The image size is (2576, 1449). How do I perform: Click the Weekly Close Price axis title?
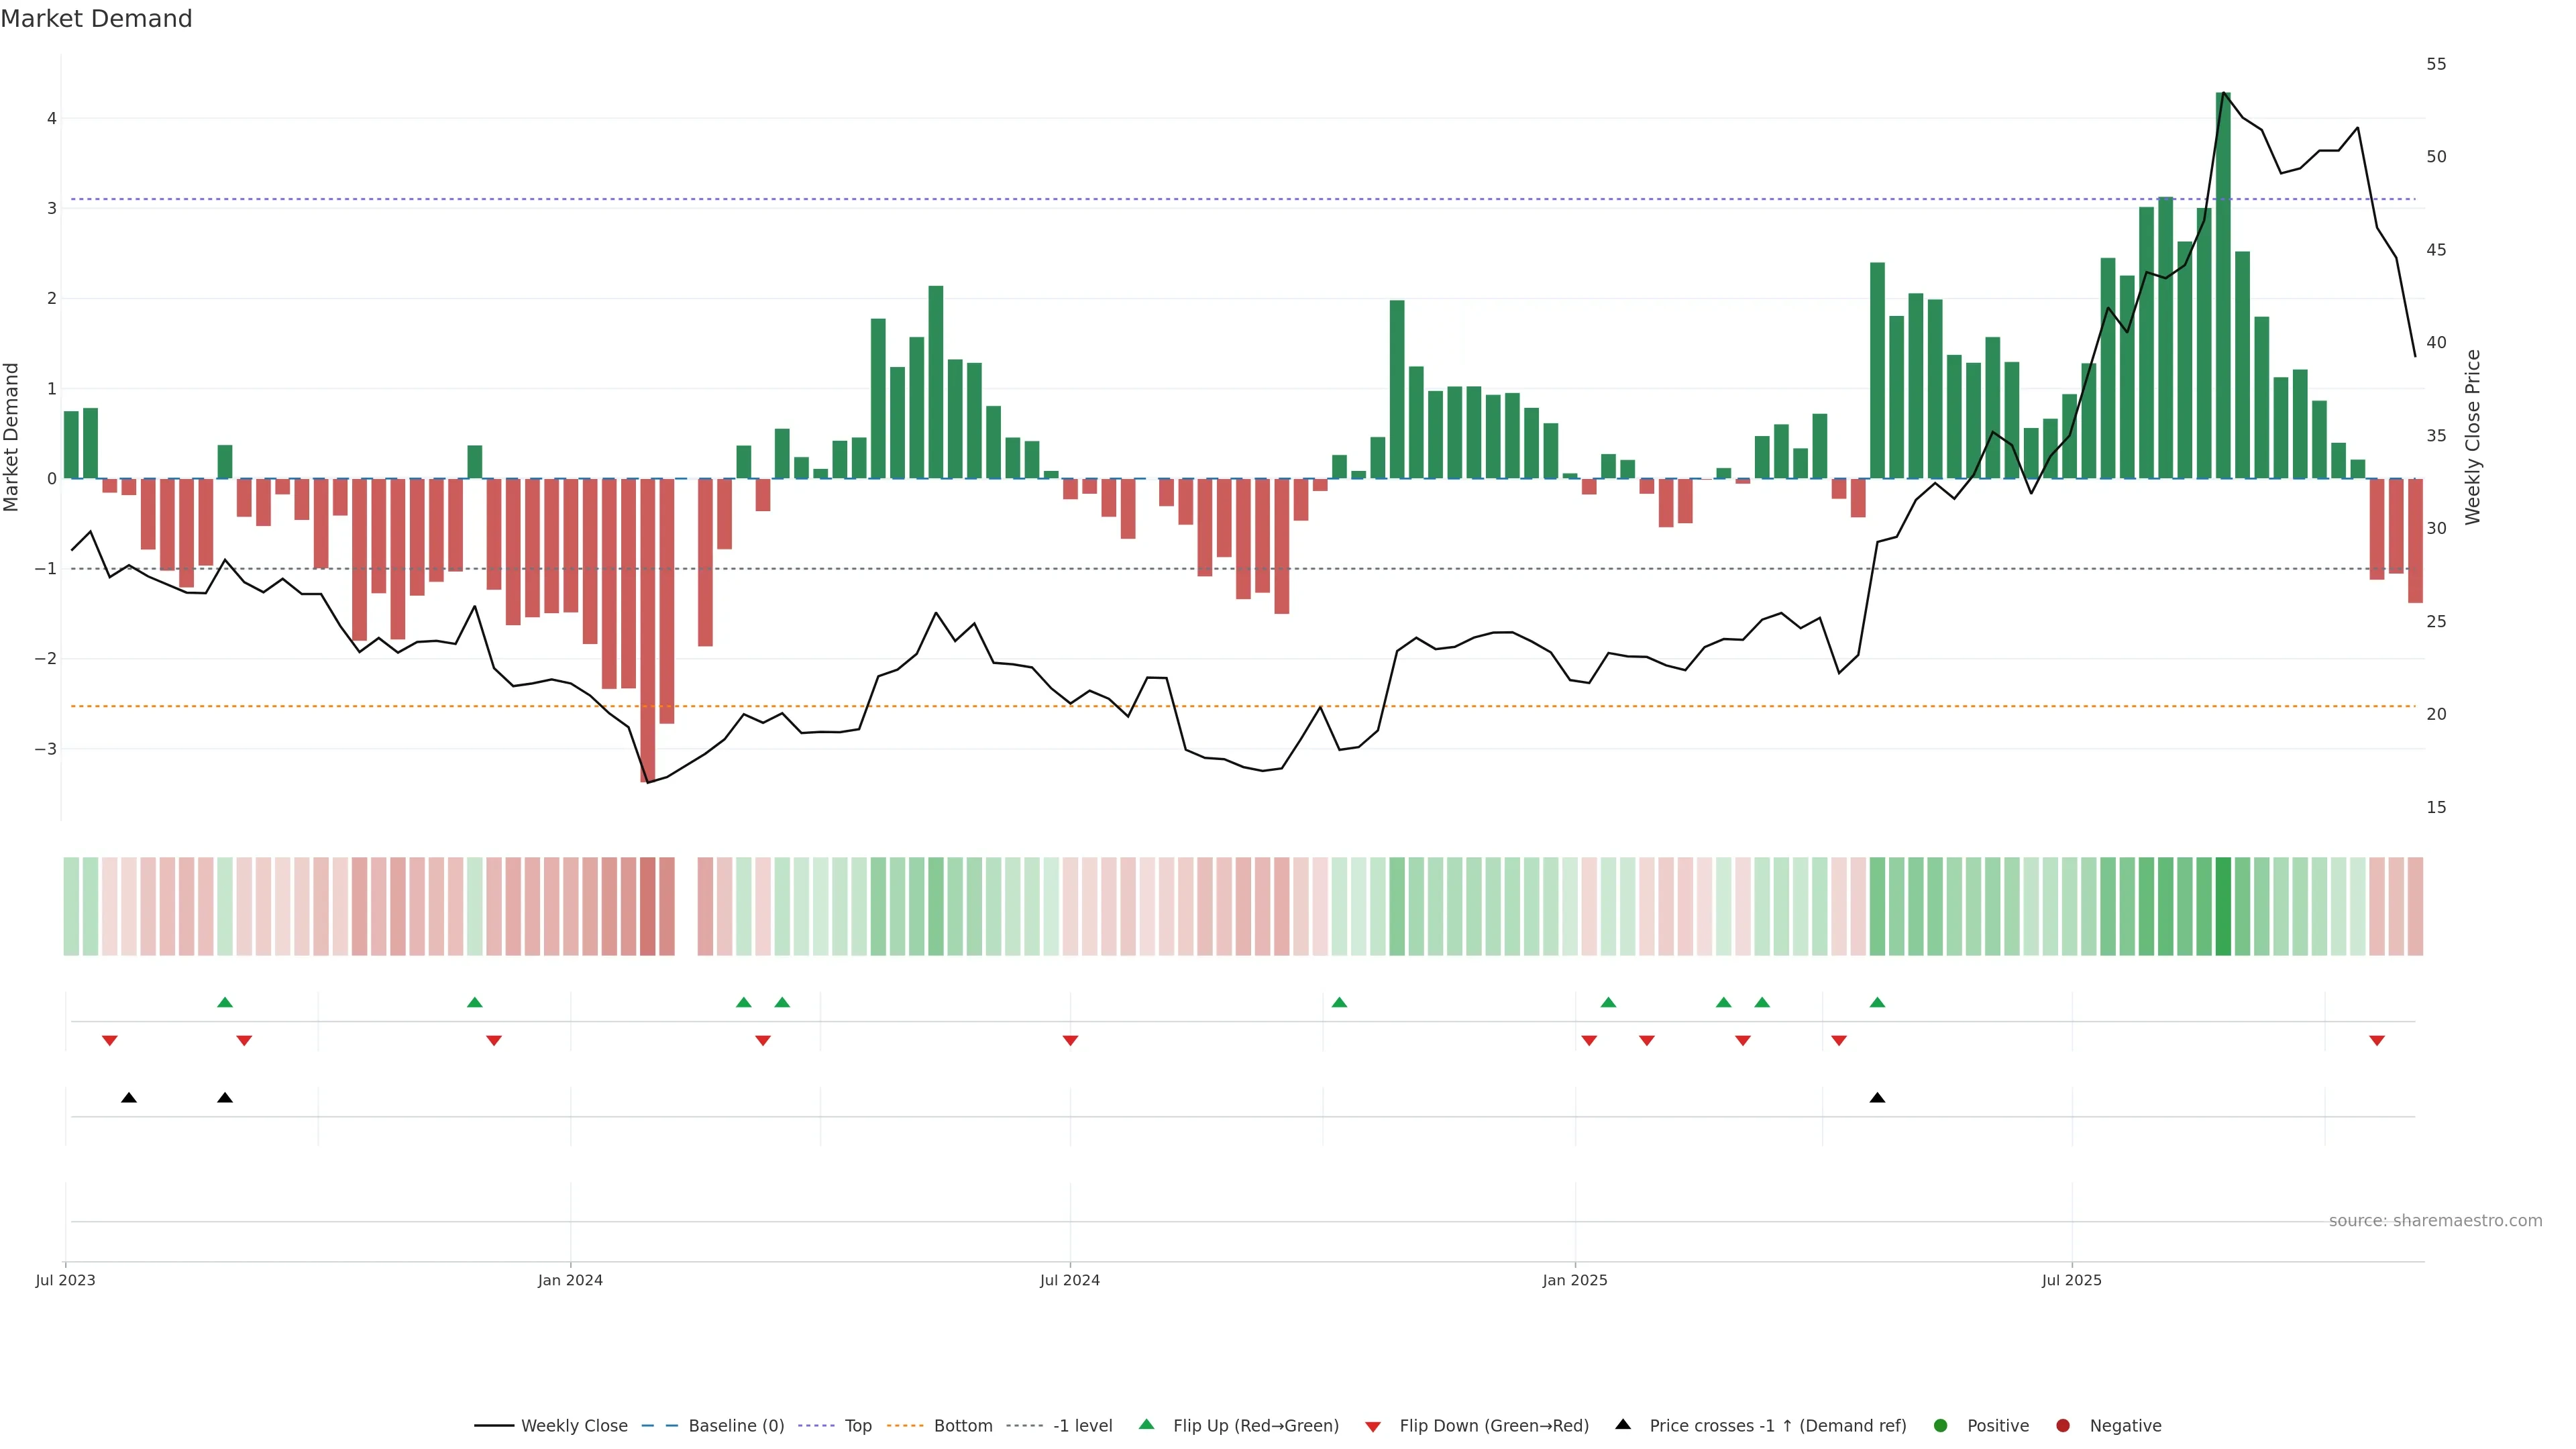click(x=2473, y=437)
